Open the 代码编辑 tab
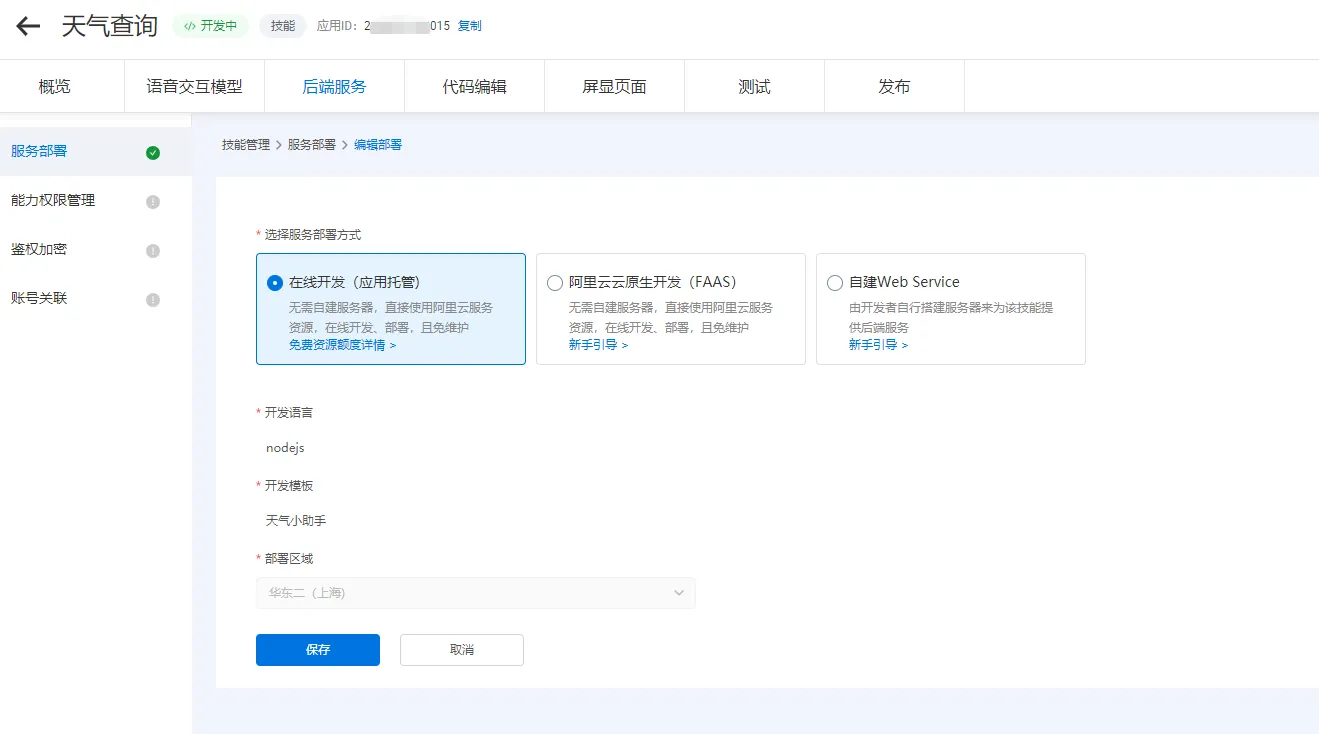The width and height of the screenshot is (1319, 734). (x=475, y=87)
